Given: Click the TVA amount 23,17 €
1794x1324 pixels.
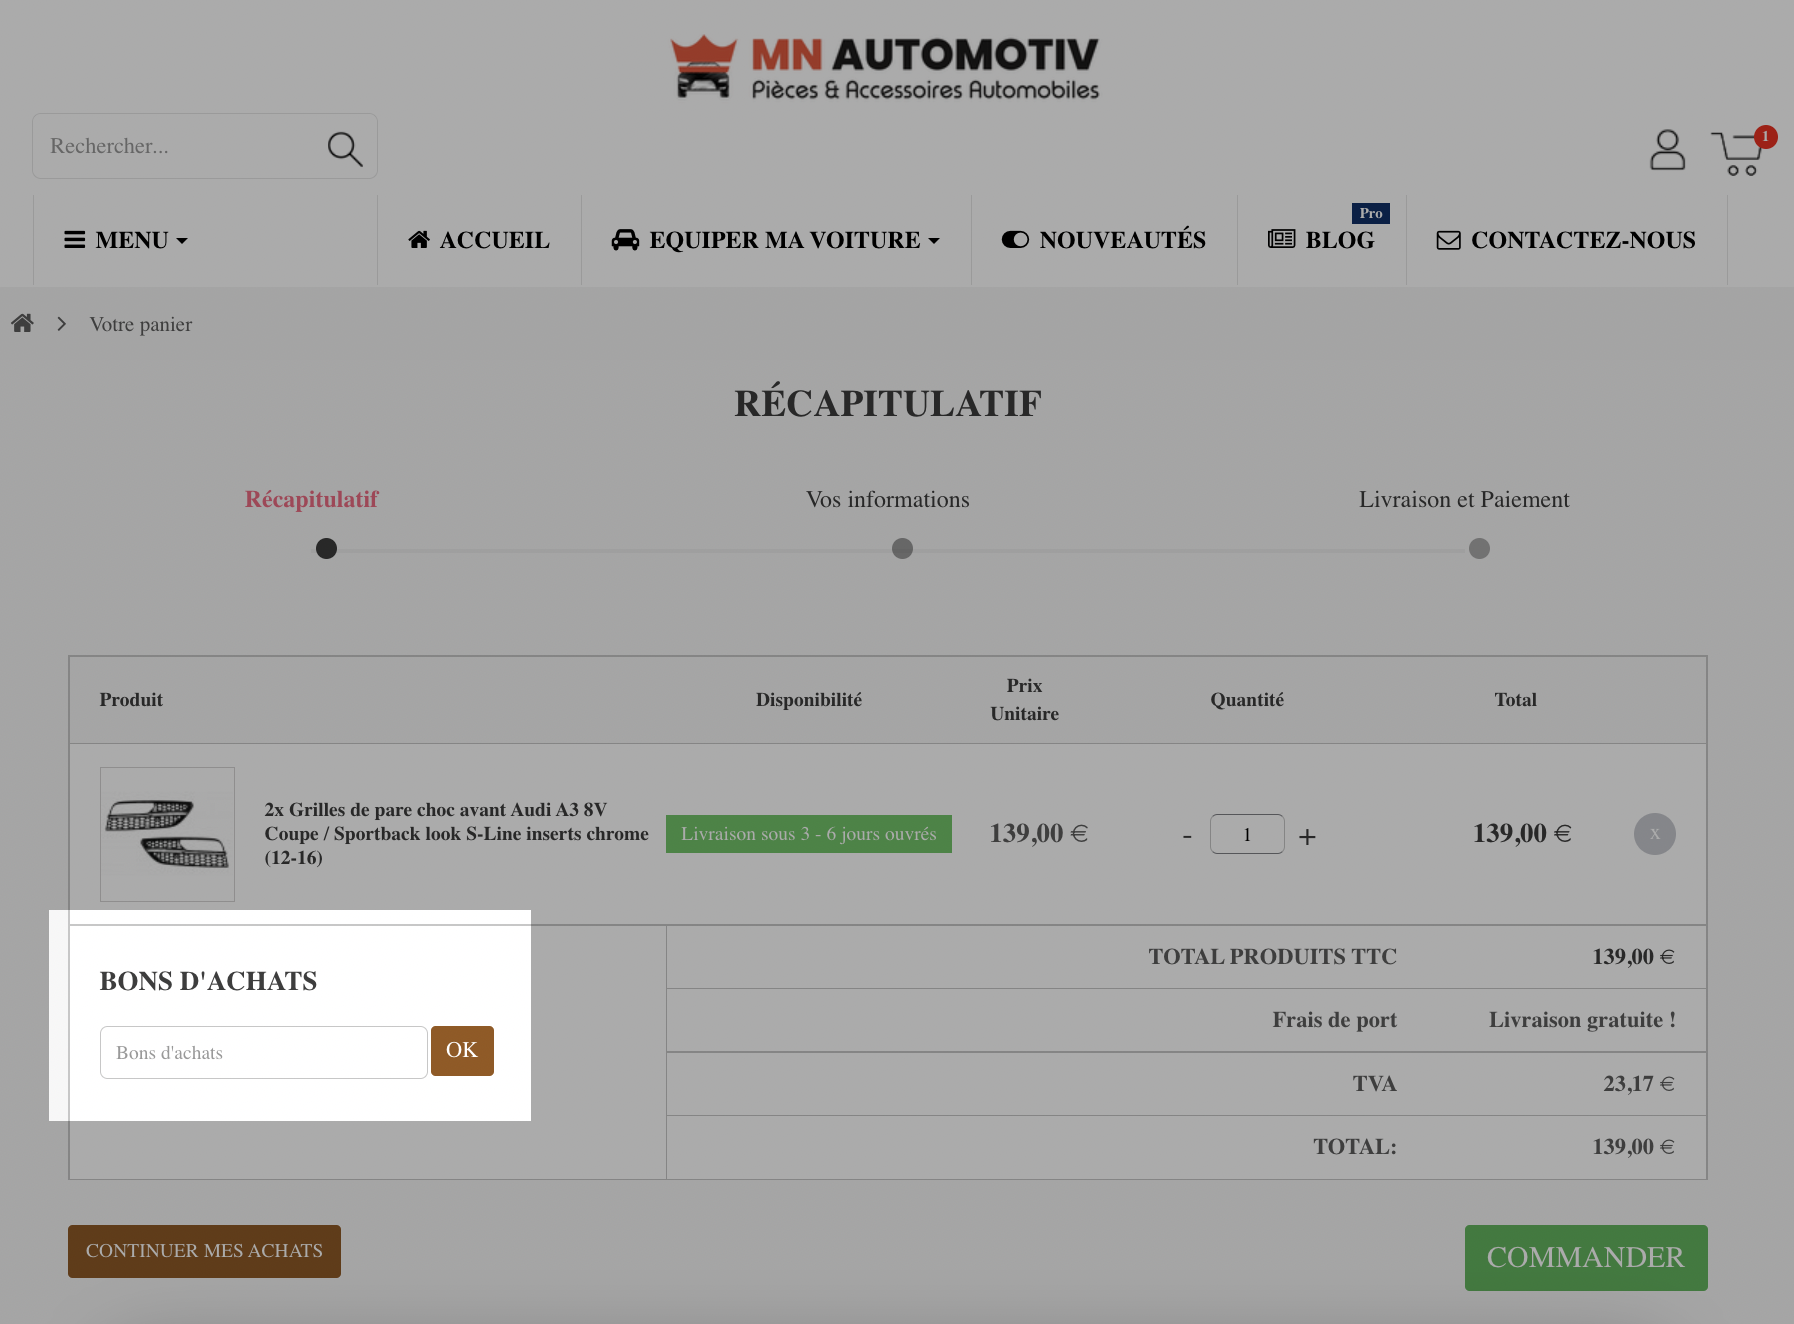Looking at the screenshot, I should click(x=1639, y=1084).
